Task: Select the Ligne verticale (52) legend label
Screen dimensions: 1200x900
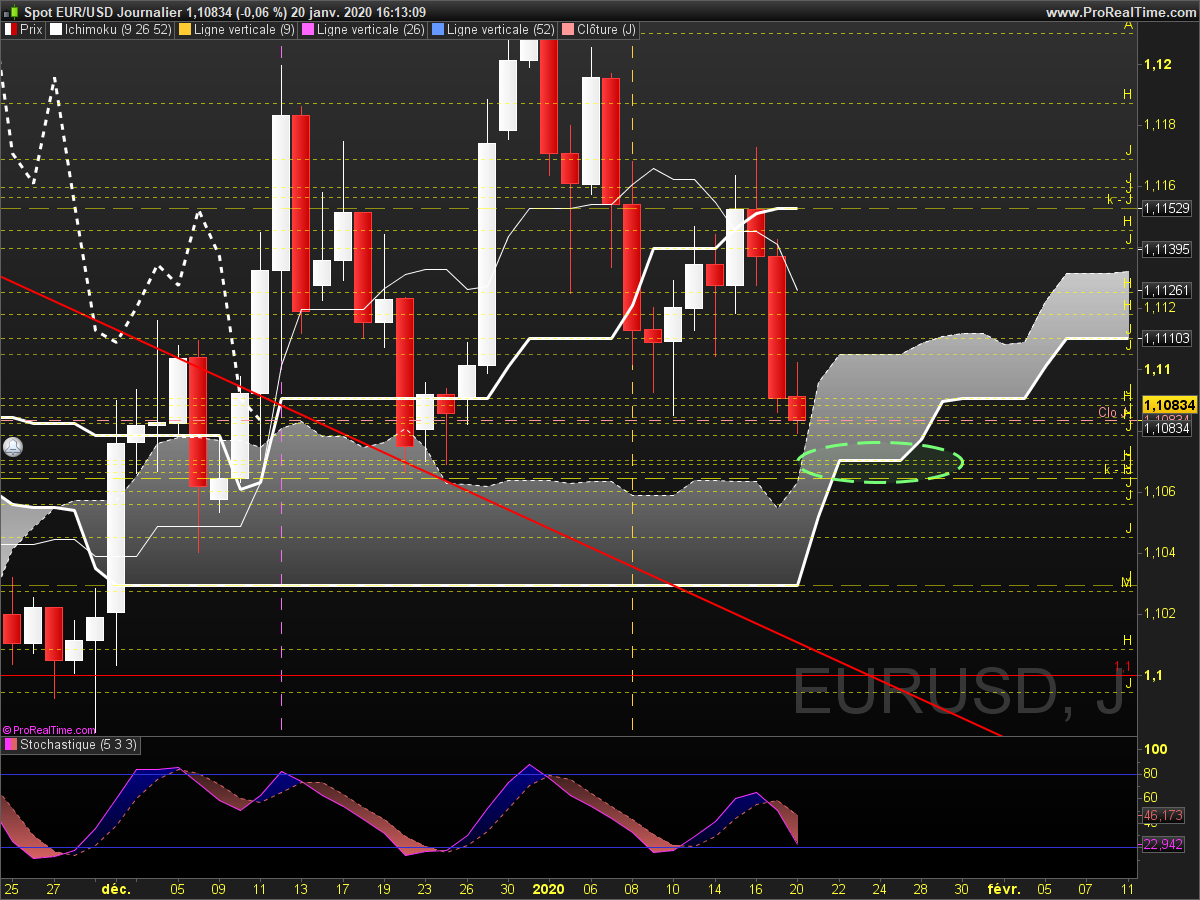Action: pos(501,30)
